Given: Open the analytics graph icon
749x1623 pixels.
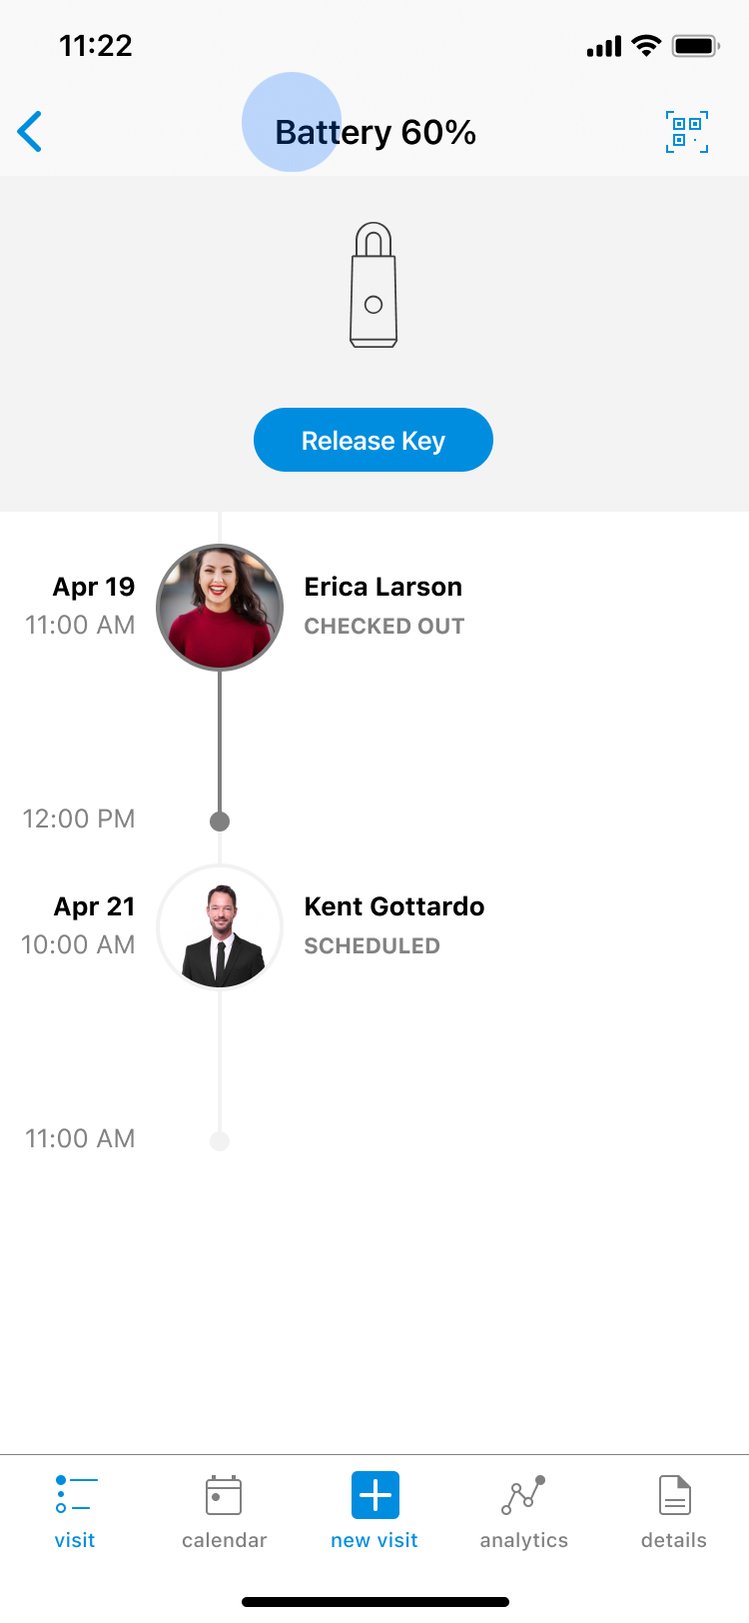Looking at the screenshot, I should point(523,1496).
